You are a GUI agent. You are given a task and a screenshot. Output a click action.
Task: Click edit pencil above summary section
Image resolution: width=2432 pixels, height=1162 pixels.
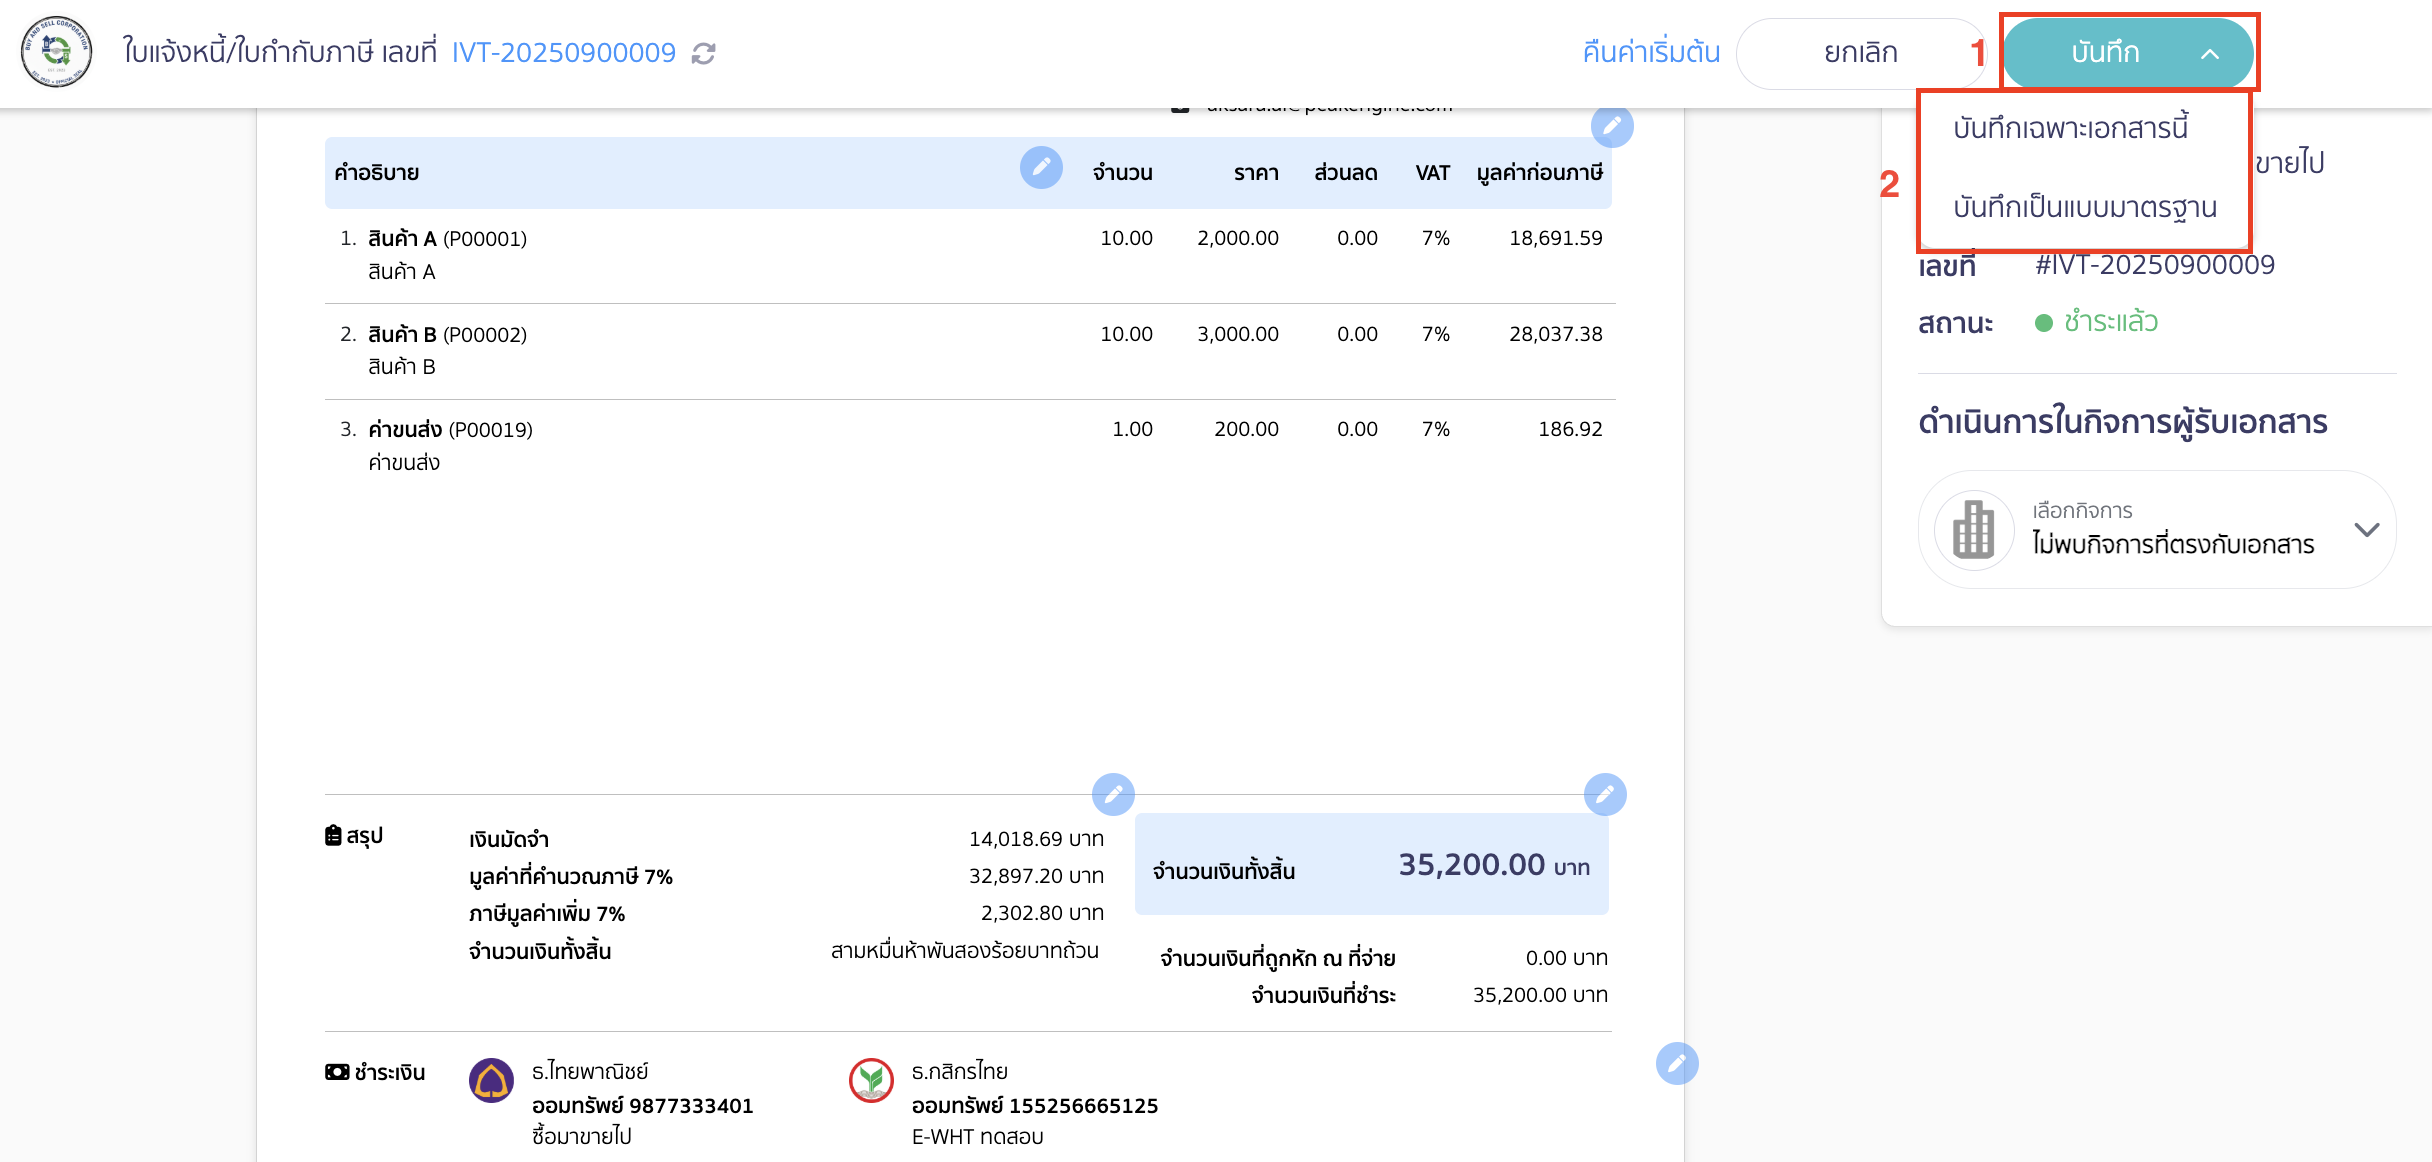click(x=1113, y=794)
